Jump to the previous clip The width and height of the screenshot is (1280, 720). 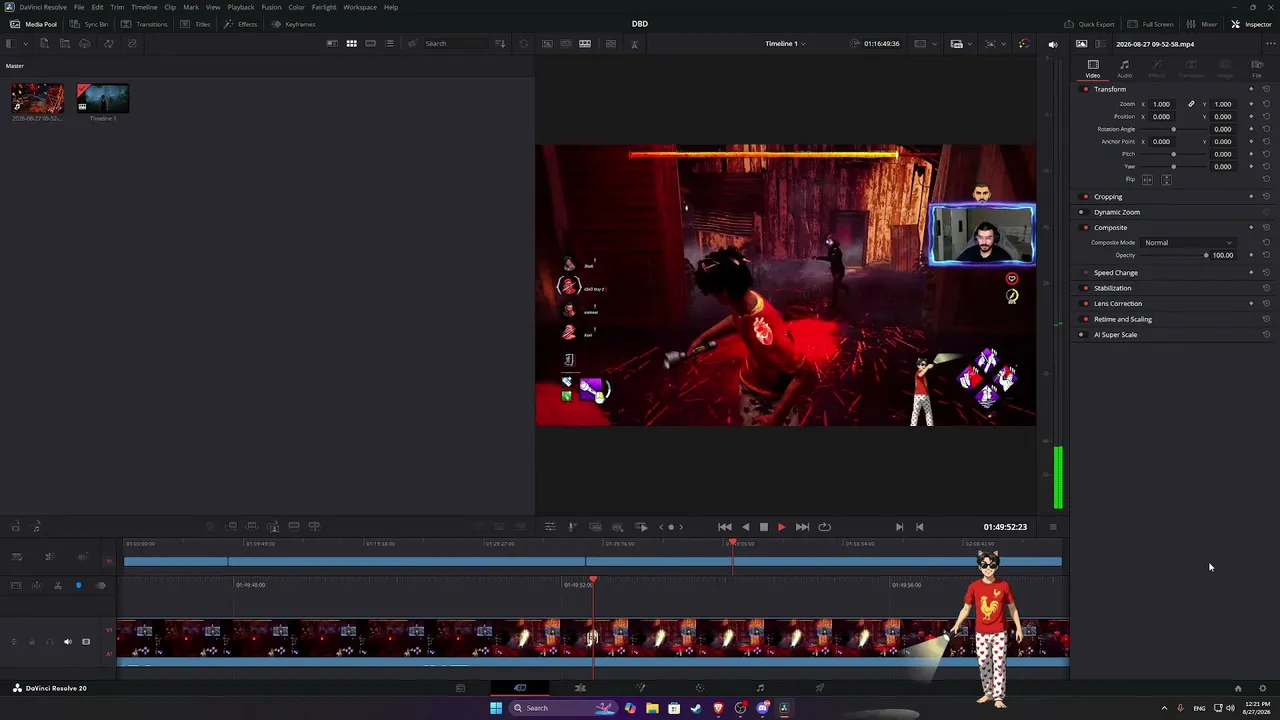(x=725, y=527)
